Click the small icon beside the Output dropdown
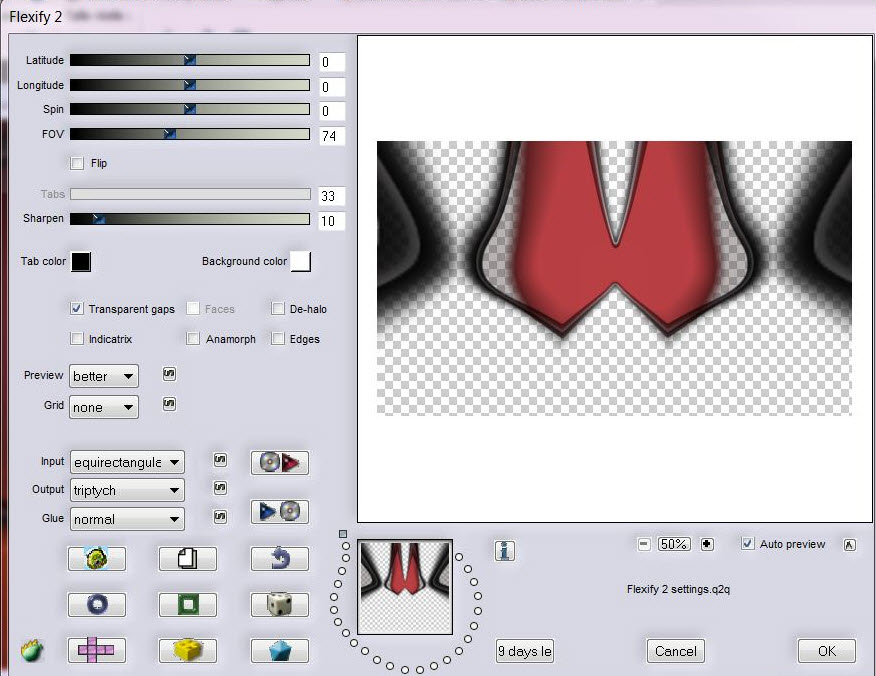 pos(221,488)
